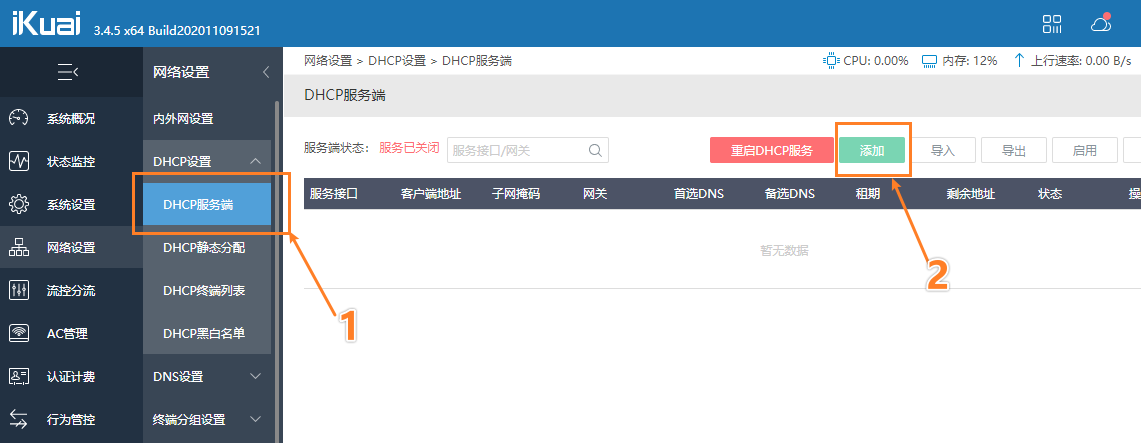This screenshot has width=1141, height=443.
Task: Click the 内存: 12% indicator text
Action: coord(970,60)
